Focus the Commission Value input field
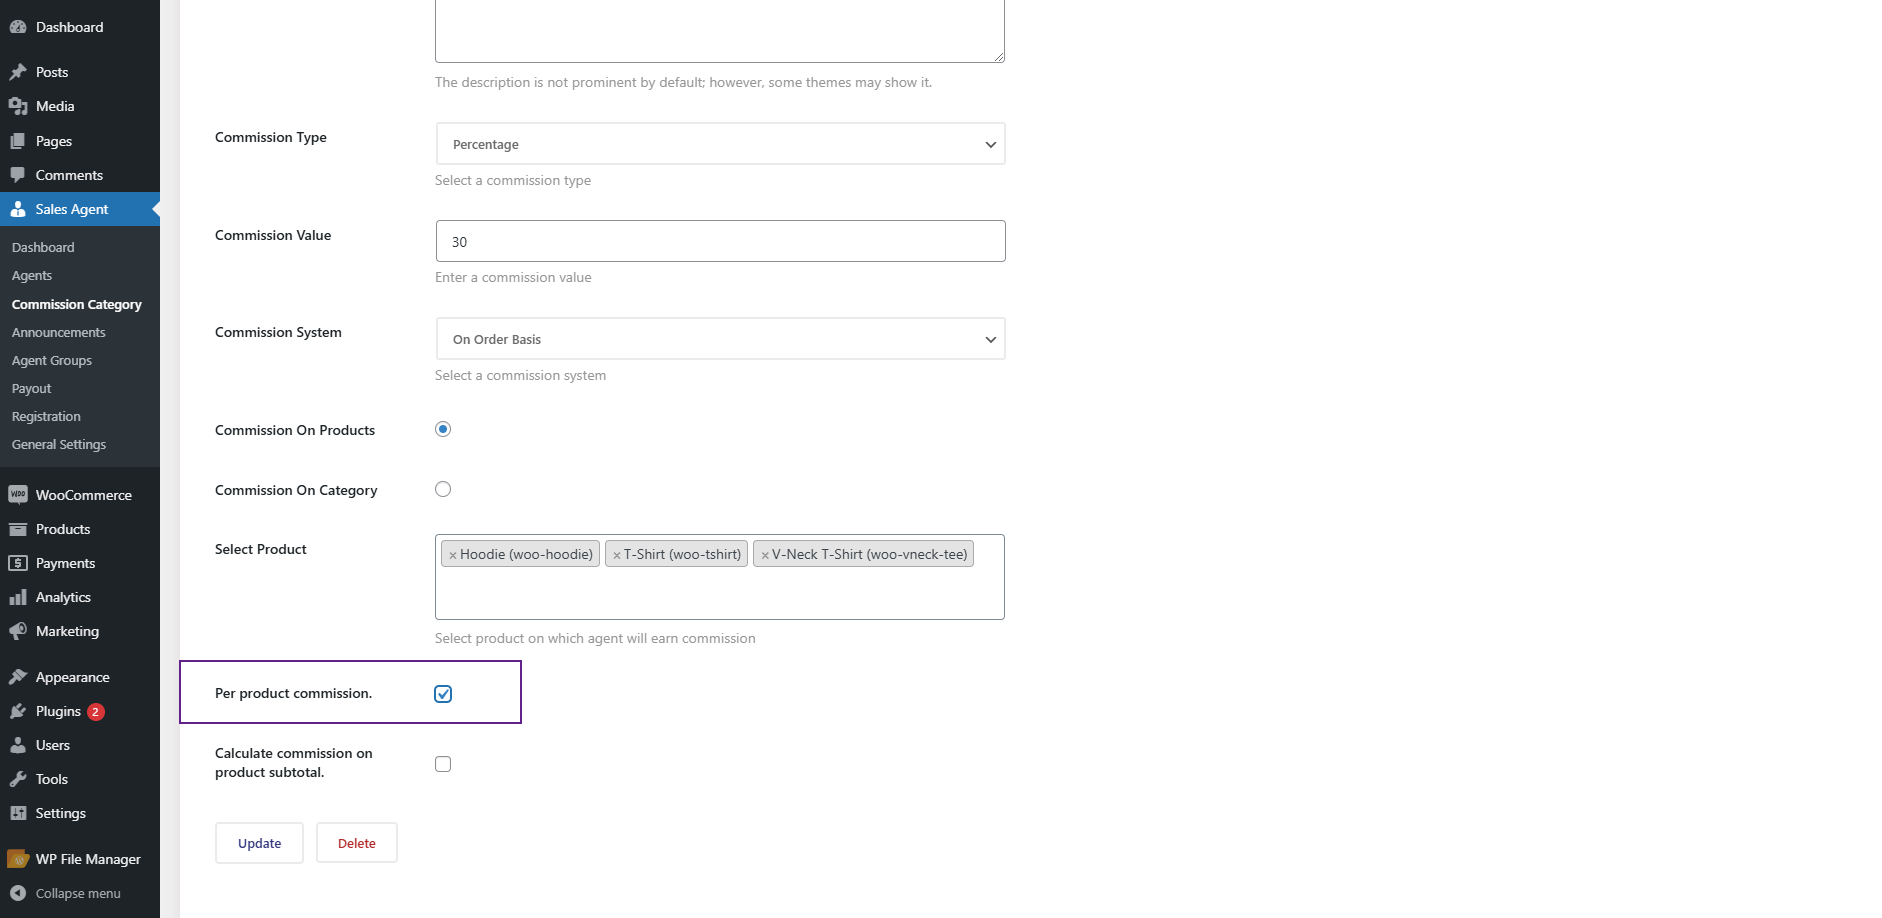Image resolution: width=1882 pixels, height=918 pixels. pos(720,241)
